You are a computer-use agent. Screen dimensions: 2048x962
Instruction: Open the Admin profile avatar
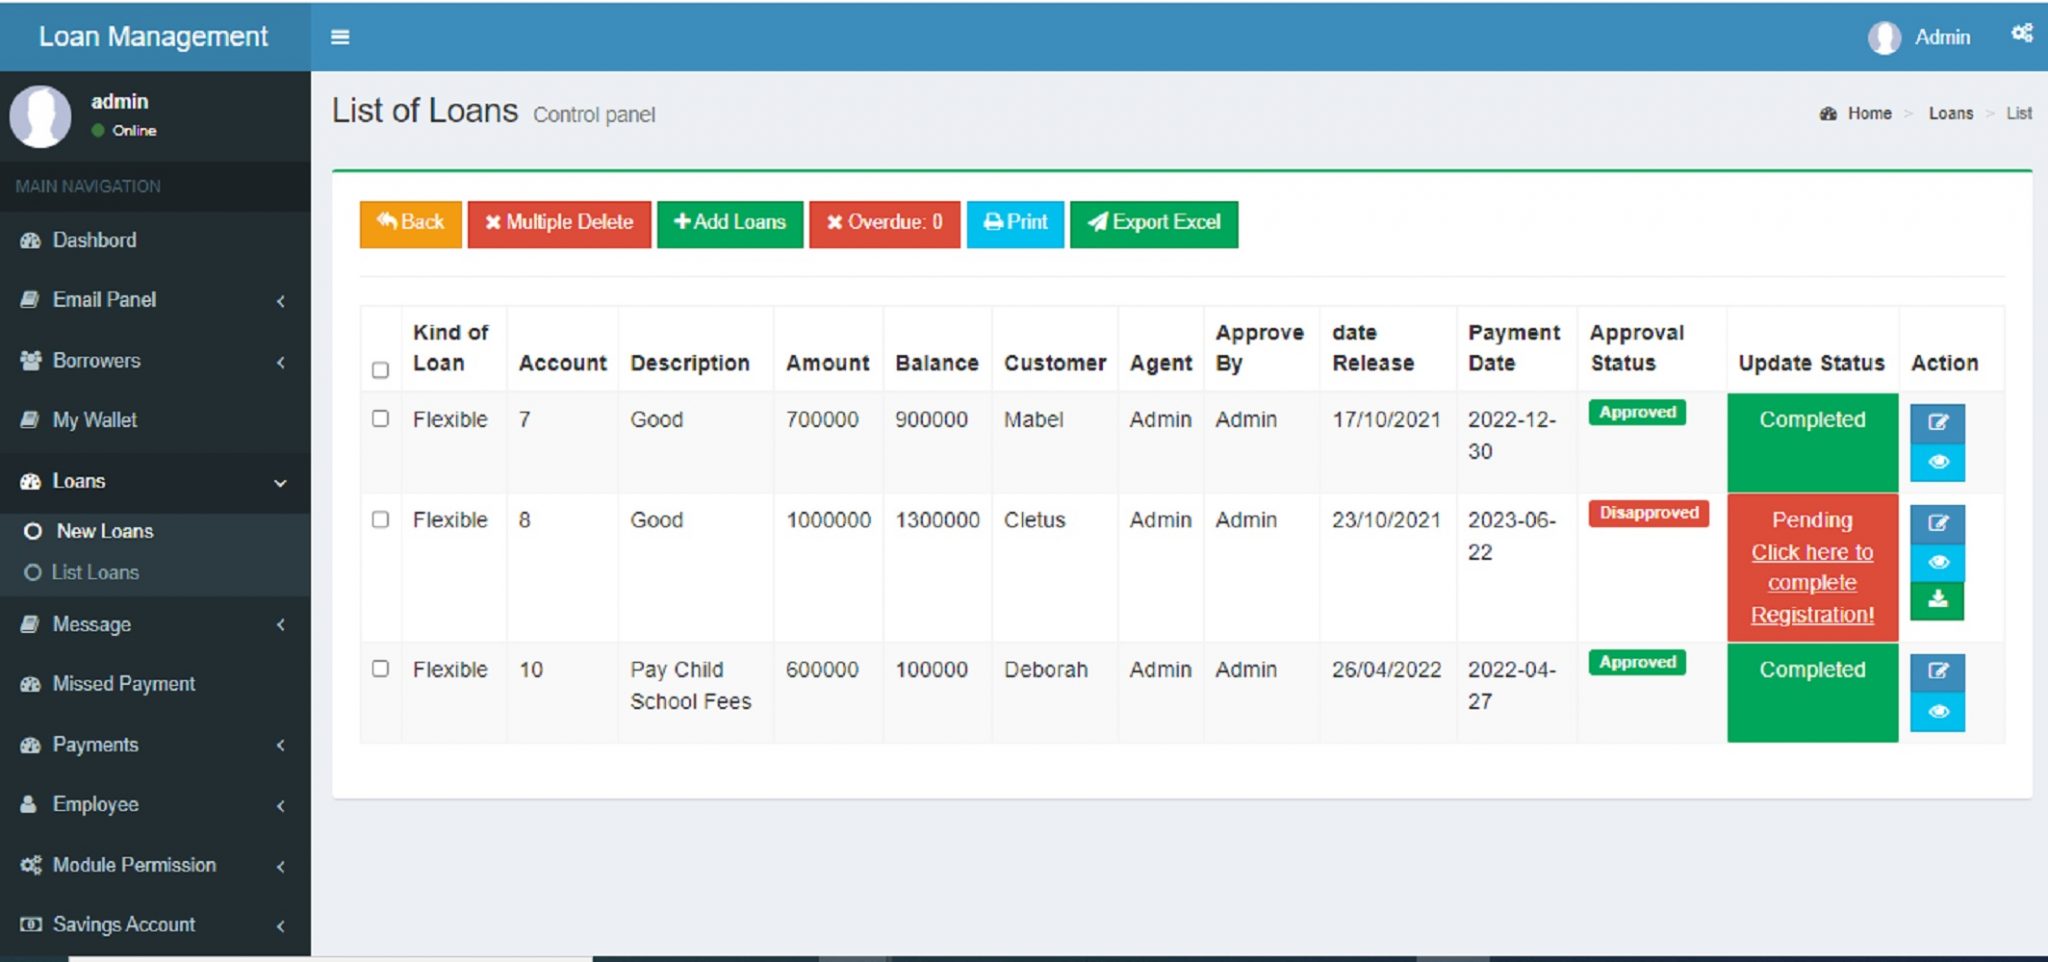tap(1885, 37)
